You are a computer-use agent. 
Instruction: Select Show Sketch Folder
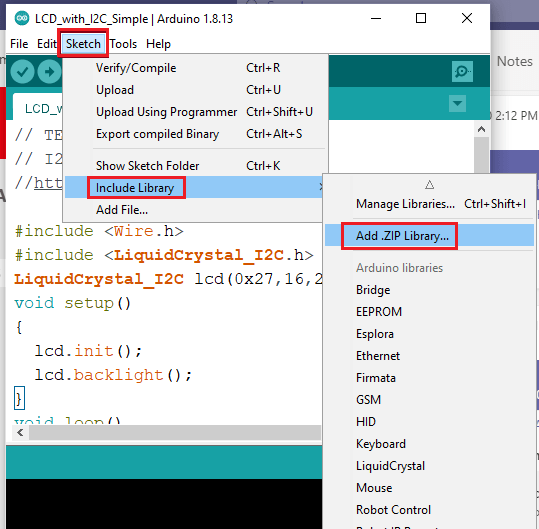pos(195,166)
